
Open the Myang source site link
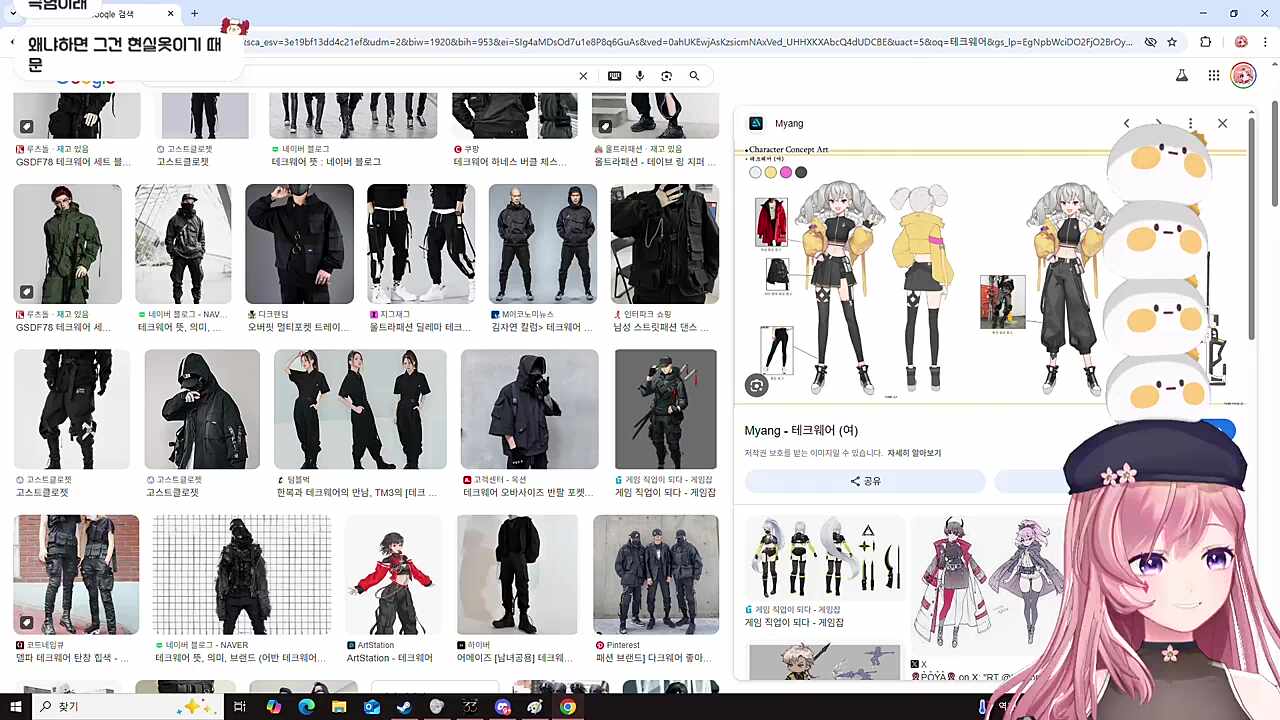tap(789, 123)
